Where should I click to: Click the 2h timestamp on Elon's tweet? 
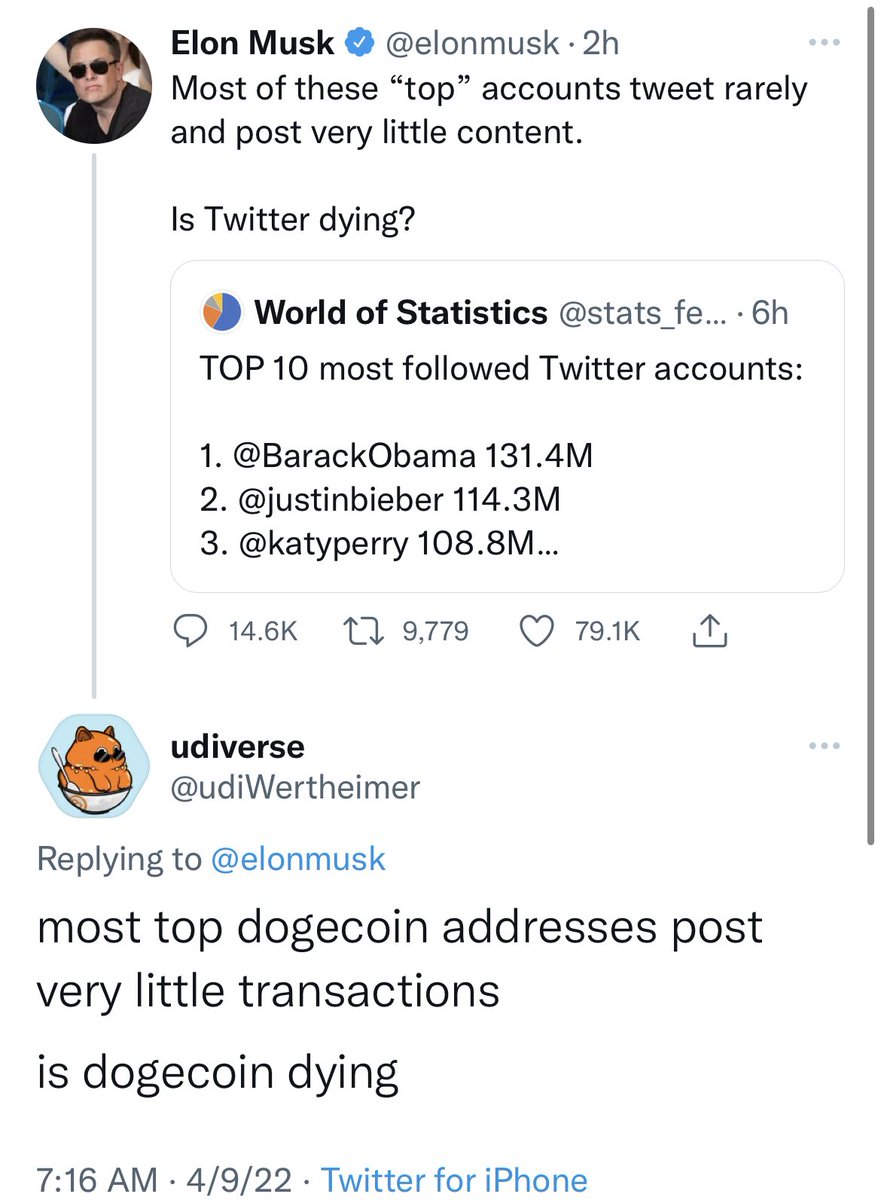[x=600, y=43]
